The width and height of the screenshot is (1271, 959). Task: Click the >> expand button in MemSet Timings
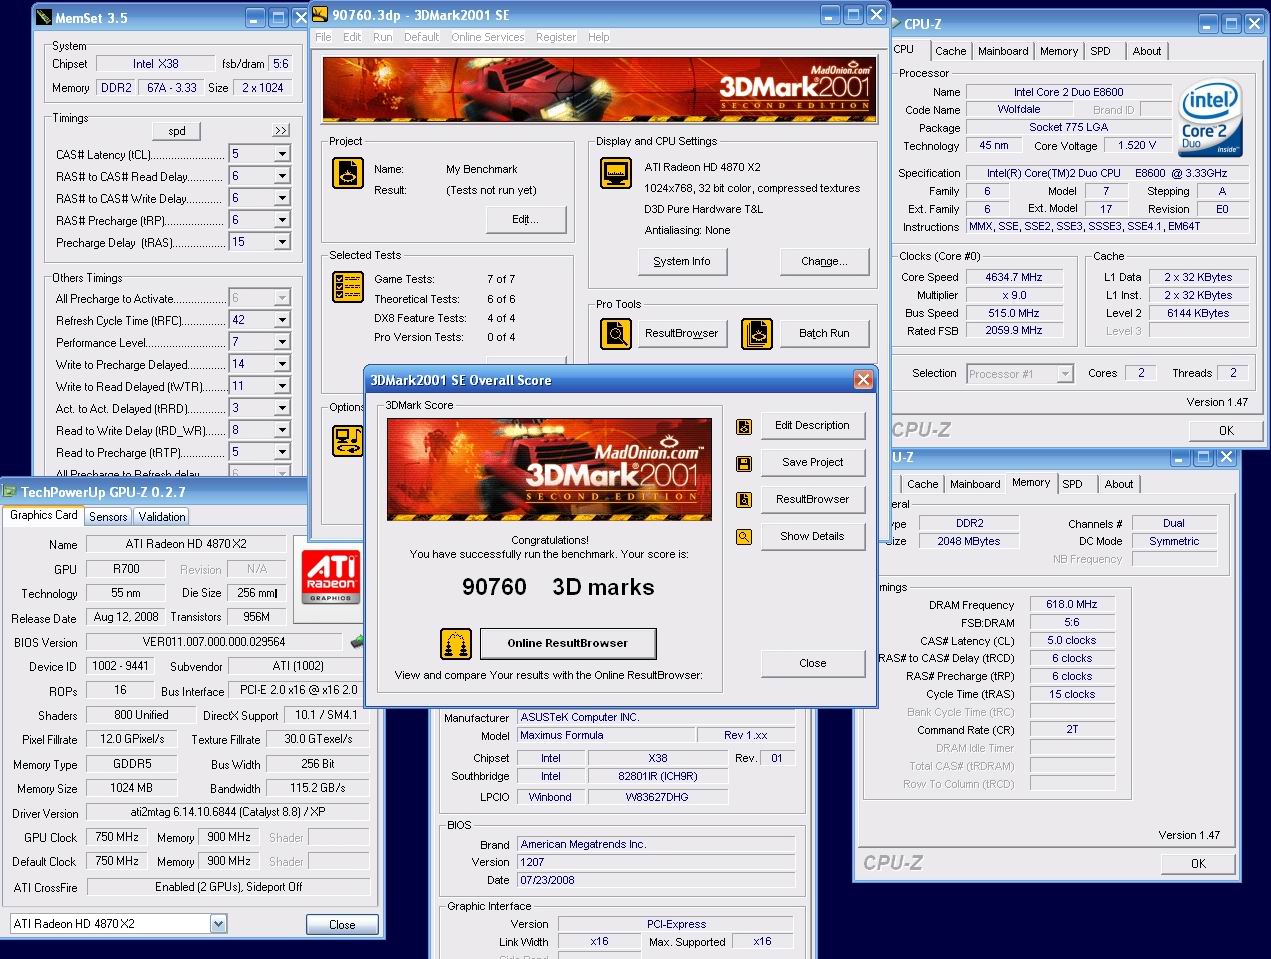click(281, 131)
